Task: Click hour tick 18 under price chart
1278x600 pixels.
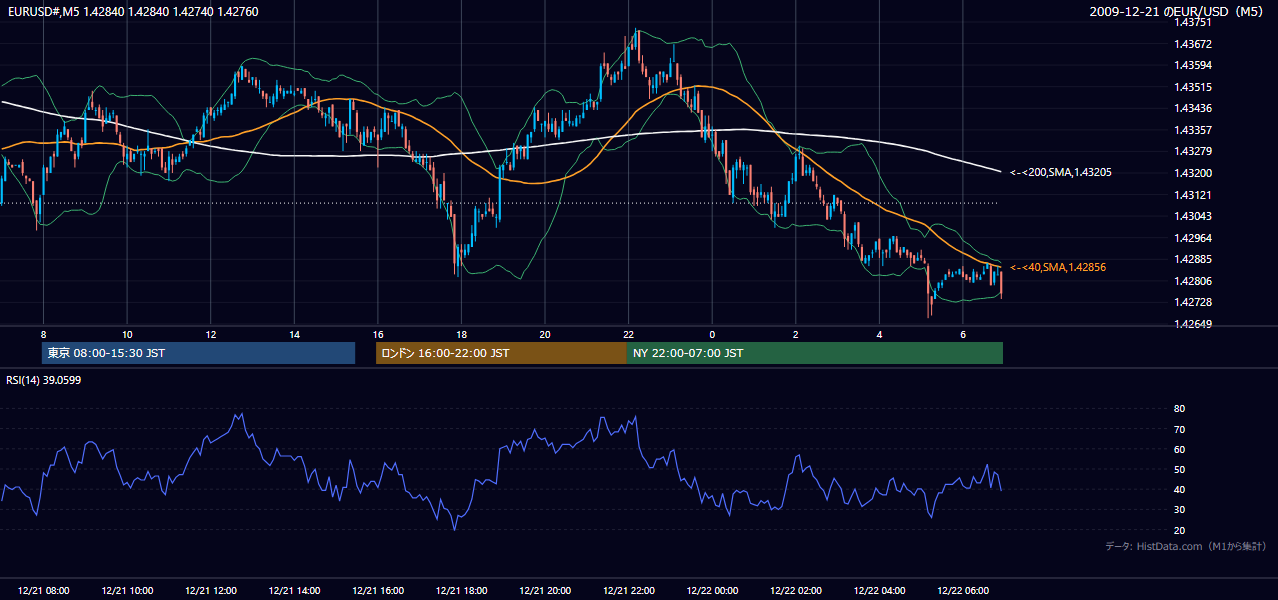Action: click(x=461, y=334)
